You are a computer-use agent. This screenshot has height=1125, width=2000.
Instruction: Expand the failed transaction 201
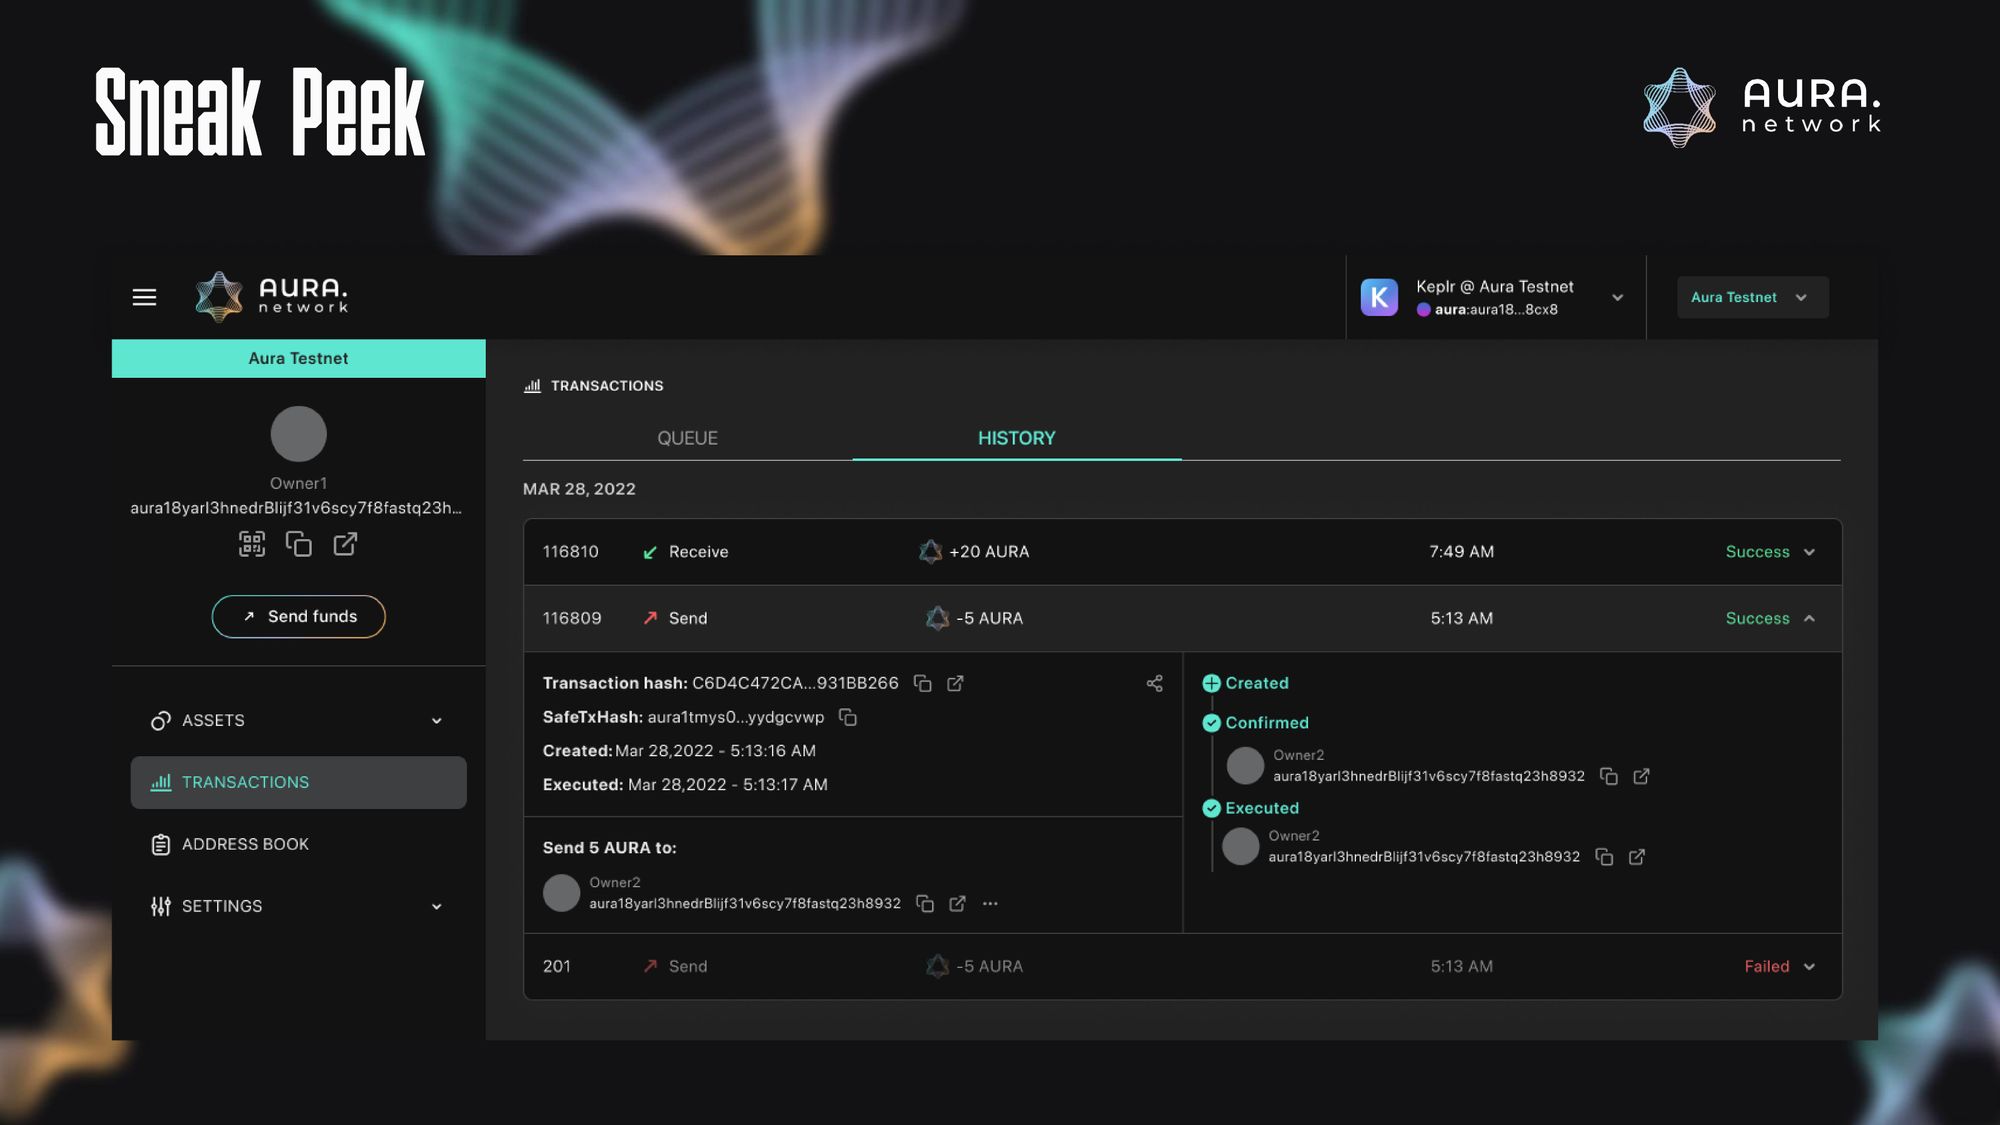[1809, 966]
